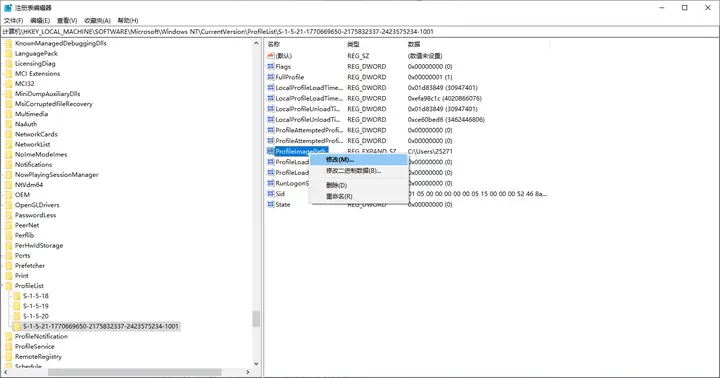Choose 重命名(R) from the context menu
Viewport: 720px width, 378px height.
[360, 197]
